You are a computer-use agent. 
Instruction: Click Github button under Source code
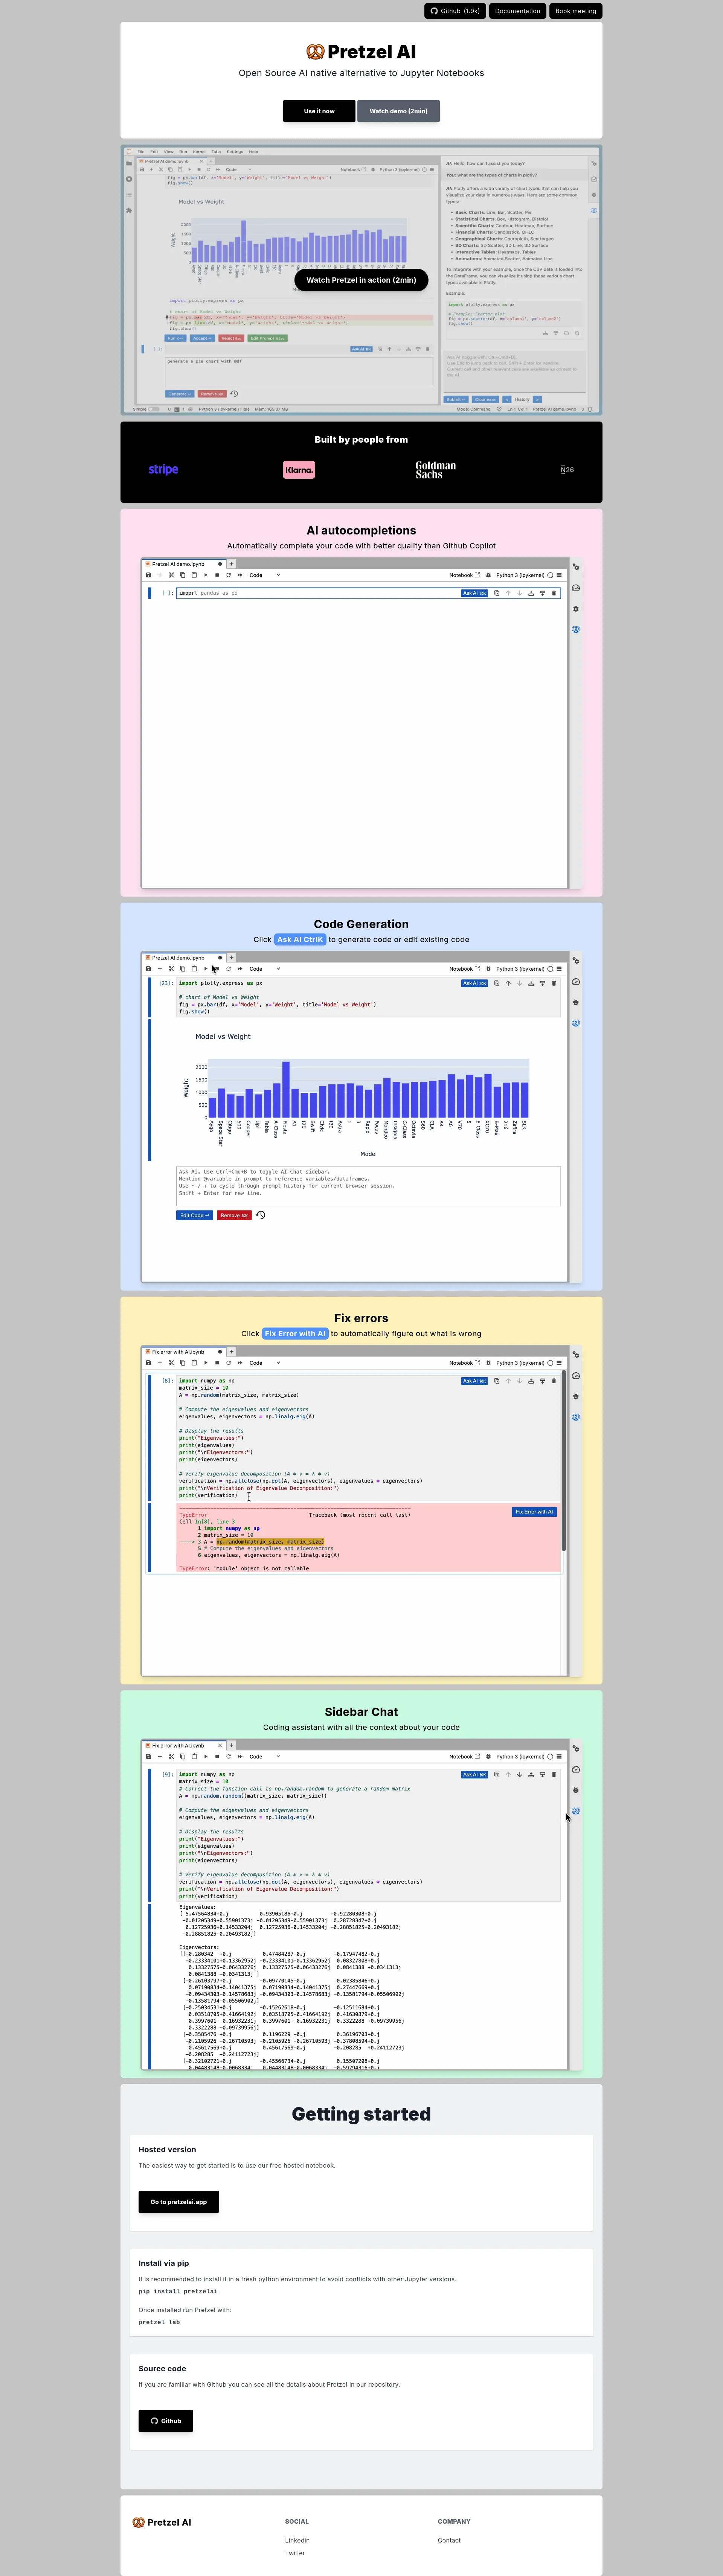pyautogui.click(x=166, y=2421)
